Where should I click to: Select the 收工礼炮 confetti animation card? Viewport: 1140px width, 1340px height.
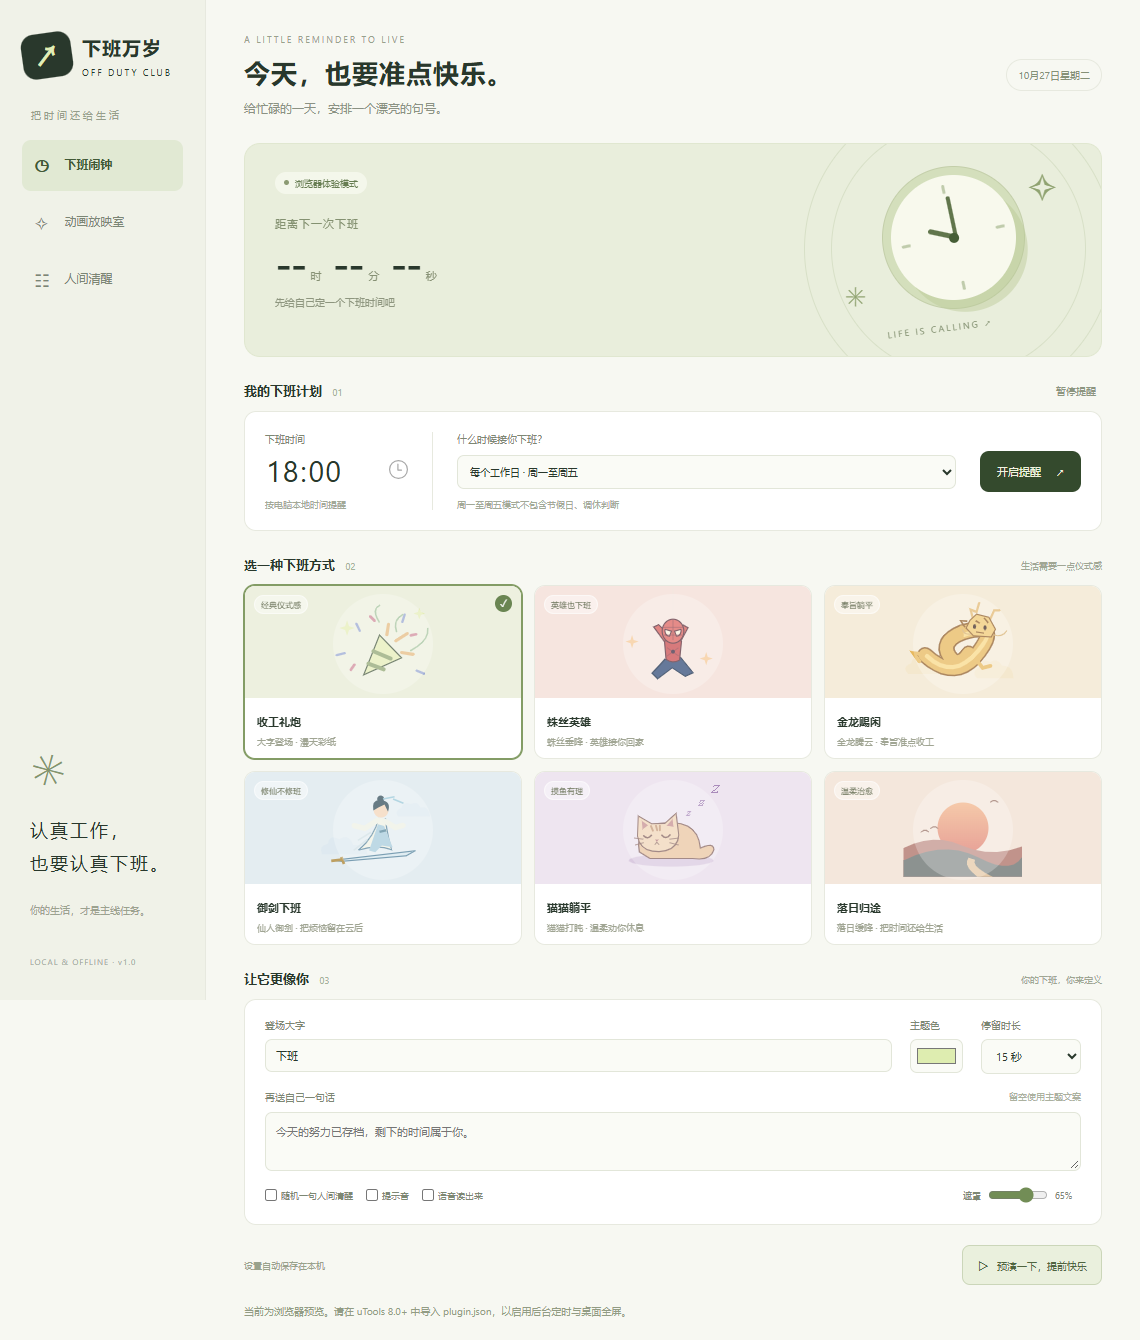[x=383, y=672]
